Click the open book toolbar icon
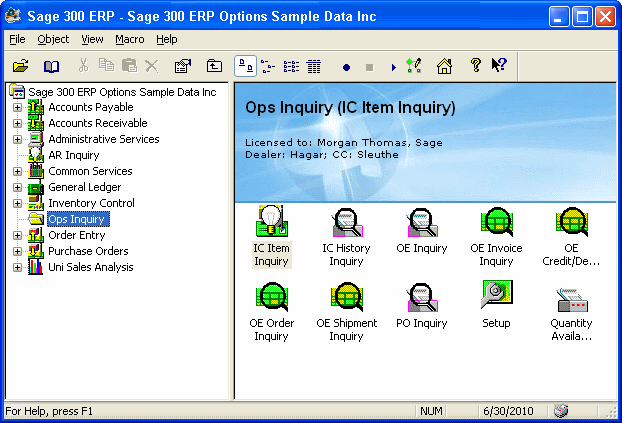 pos(51,66)
